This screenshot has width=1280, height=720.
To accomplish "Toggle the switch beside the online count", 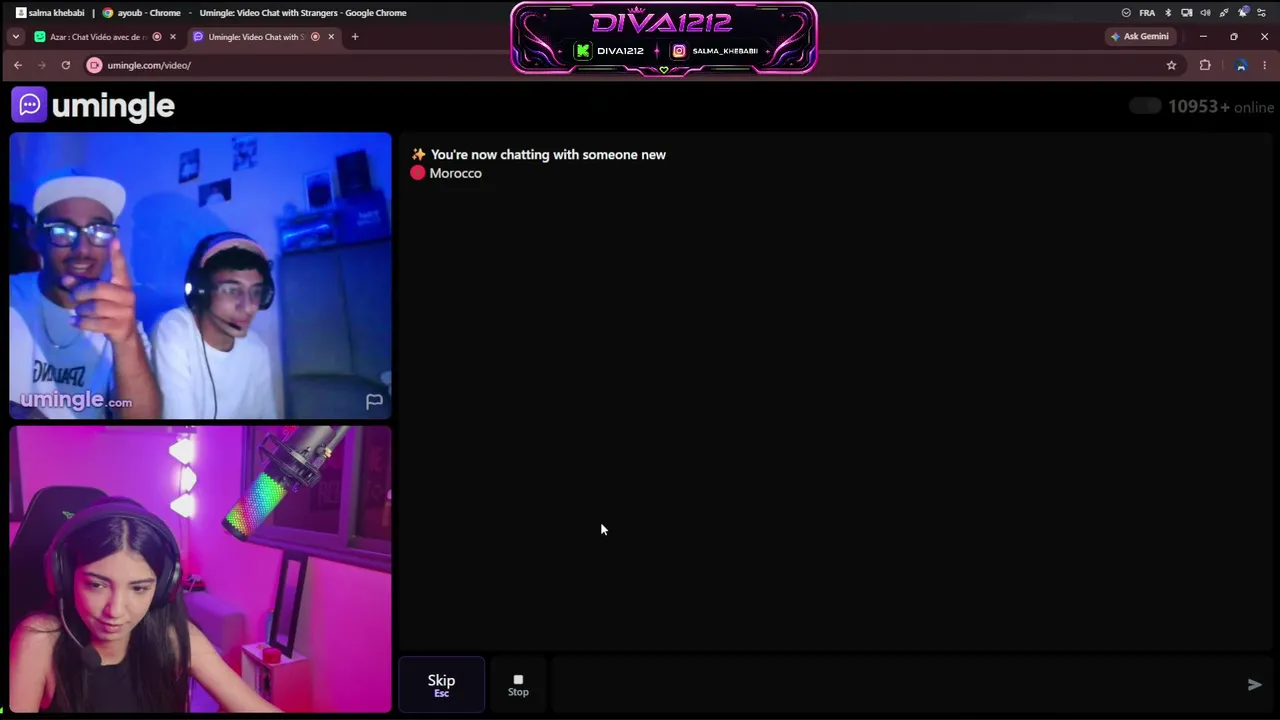I will point(1145,106).
